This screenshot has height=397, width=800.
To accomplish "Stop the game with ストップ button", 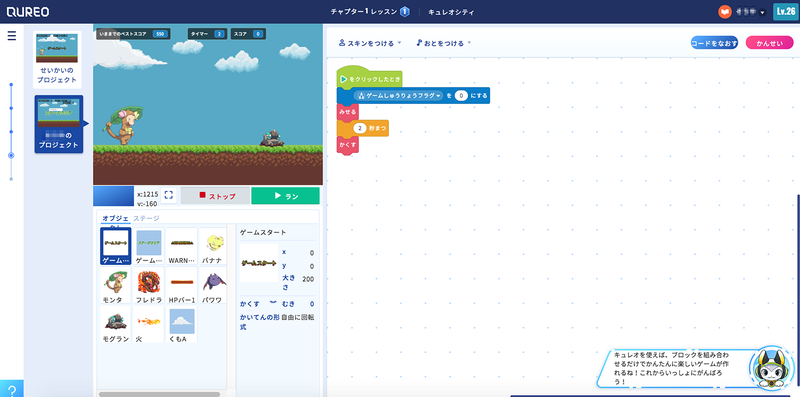I will click(x=215, y=196).
